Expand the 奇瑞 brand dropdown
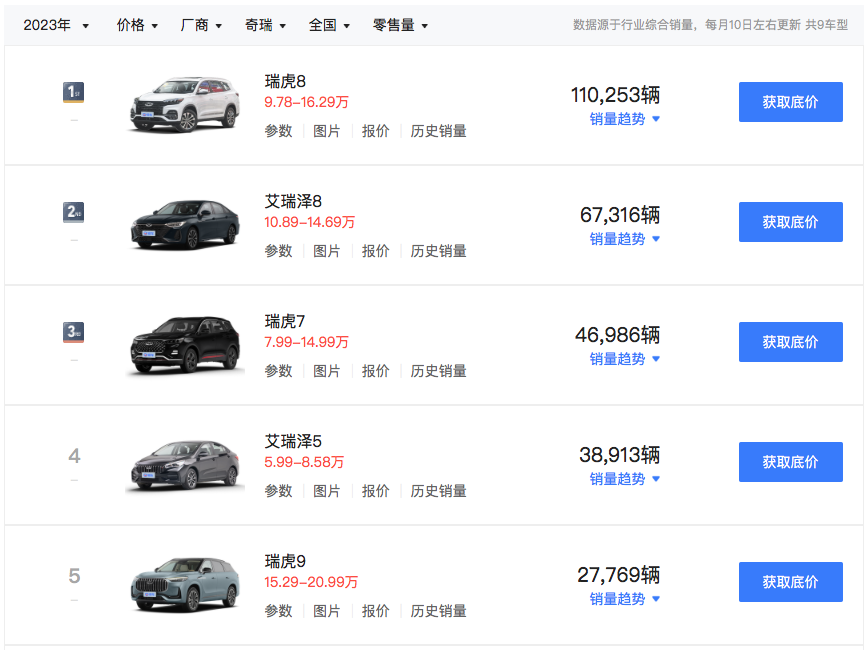 265,25
